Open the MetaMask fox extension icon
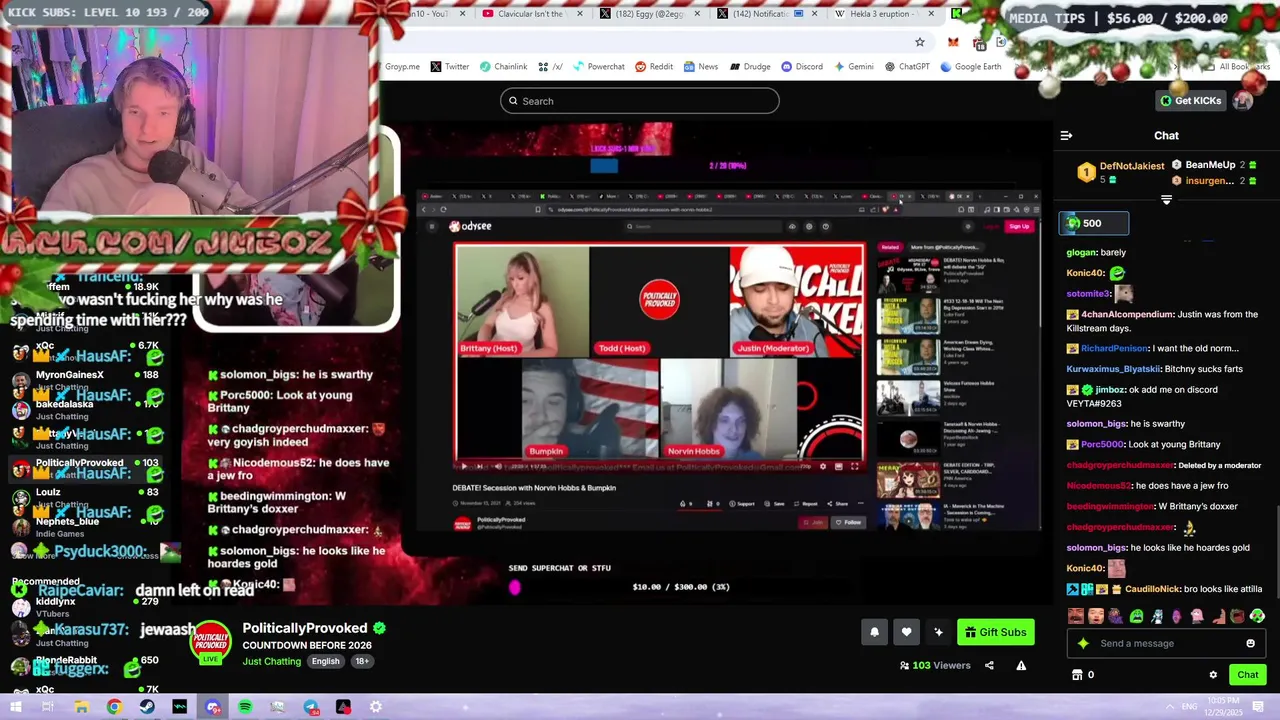 [x=953, y=42]
